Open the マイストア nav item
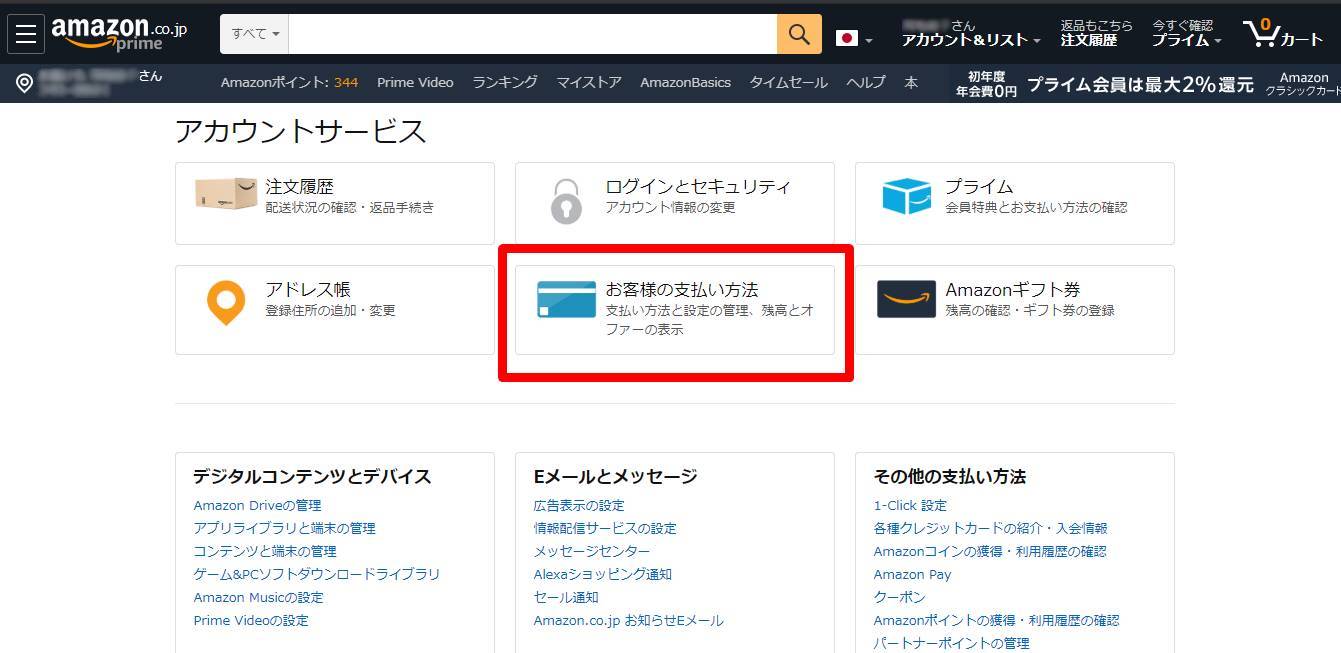Viewport: 1341px width, 653px height. point(589,83)
